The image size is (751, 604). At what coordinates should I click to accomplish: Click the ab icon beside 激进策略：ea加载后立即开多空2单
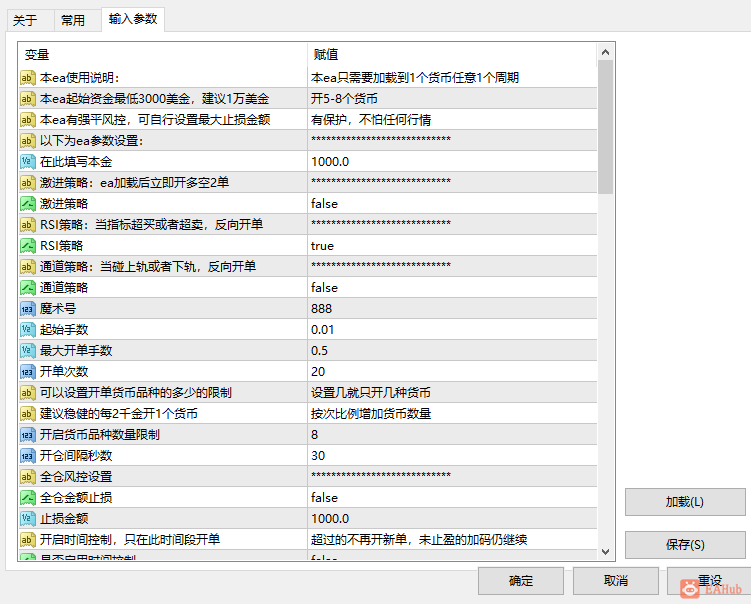pos(28,182)
